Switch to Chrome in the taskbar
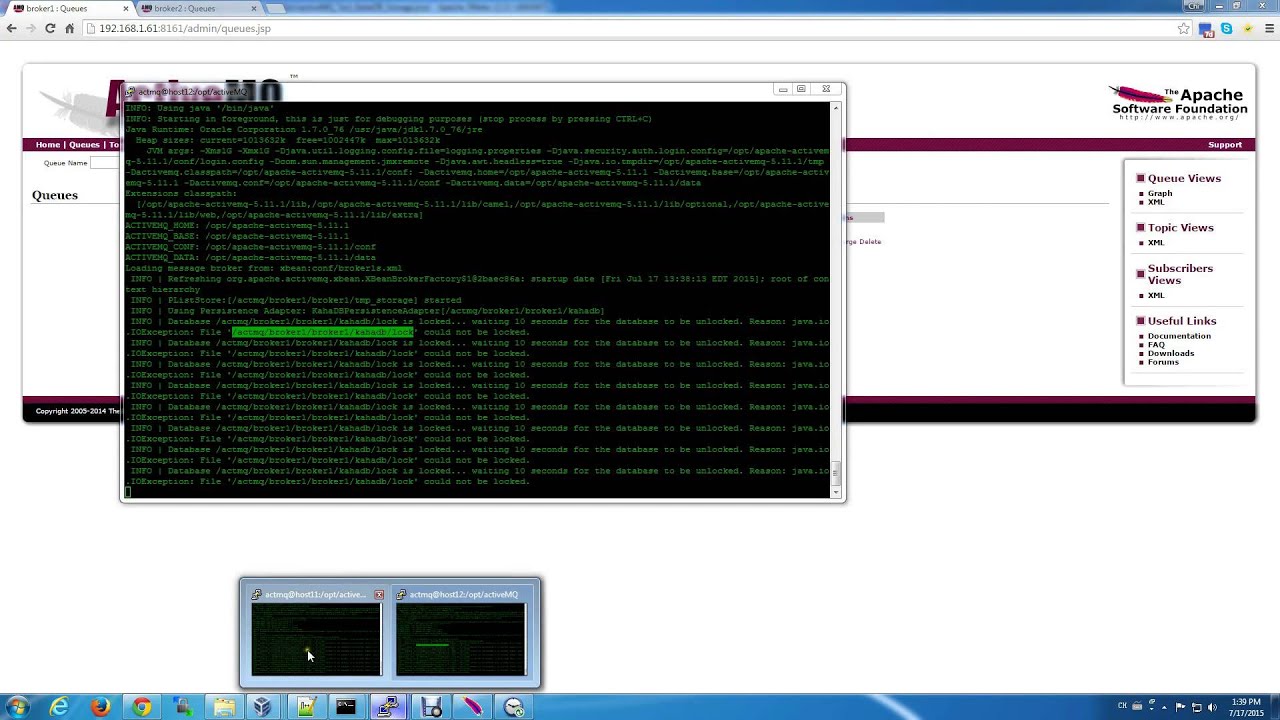The width and height of the screenshot is (1280, 720). pyautogui.click(x=141, y=707)
